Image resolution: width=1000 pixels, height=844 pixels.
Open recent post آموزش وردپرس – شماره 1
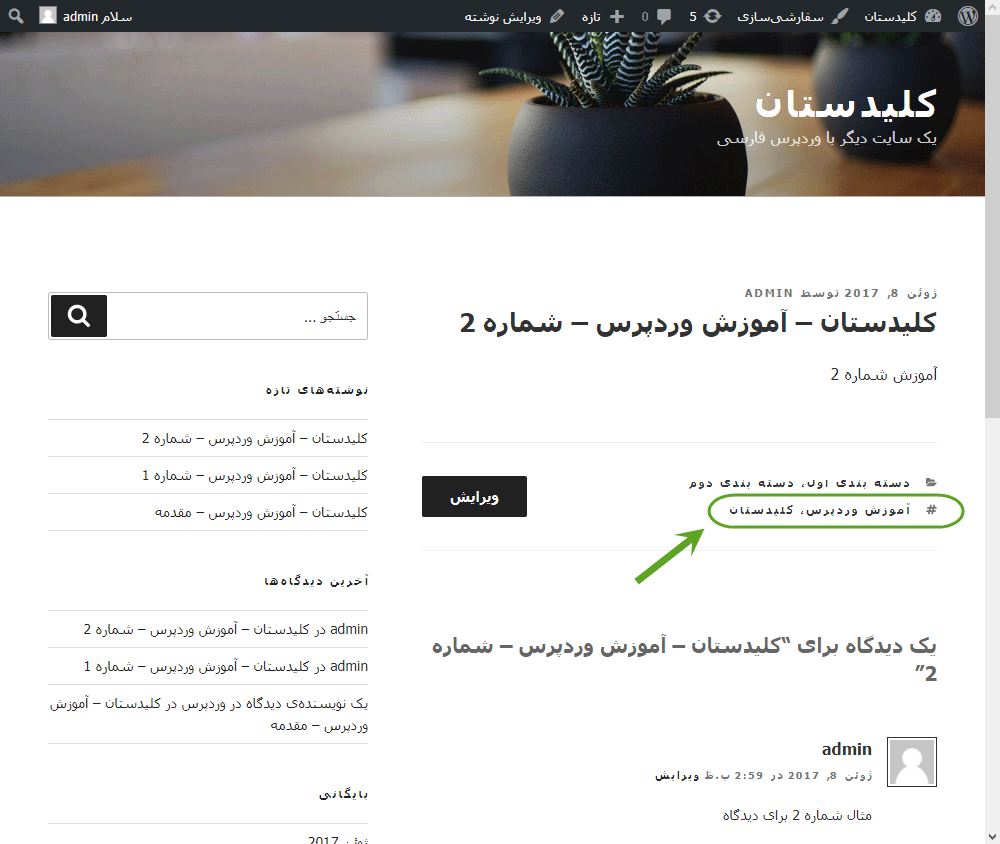click(x=254, y=475)
